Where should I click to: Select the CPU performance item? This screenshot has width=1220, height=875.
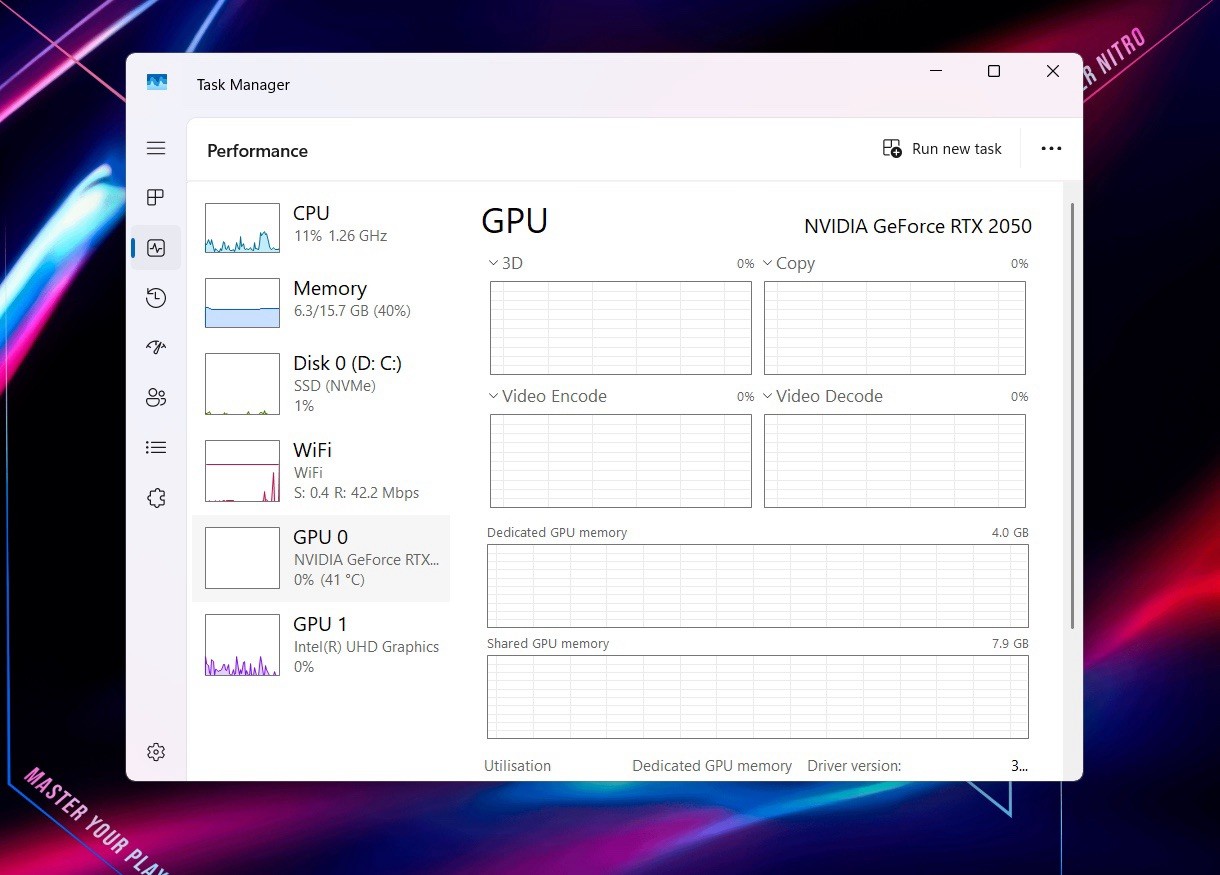click(321, 228)
